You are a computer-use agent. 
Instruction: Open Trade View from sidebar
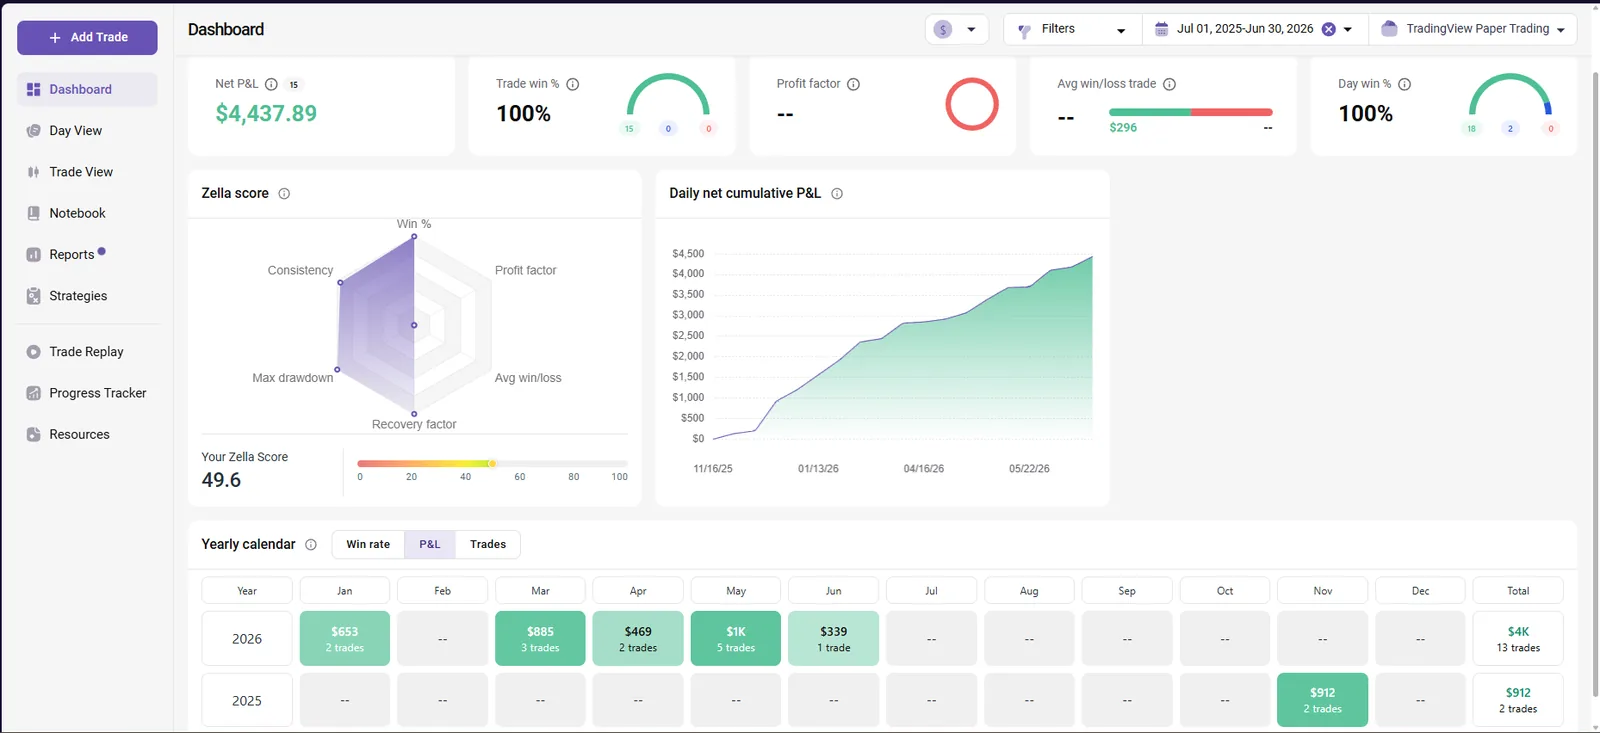(81, 172)
